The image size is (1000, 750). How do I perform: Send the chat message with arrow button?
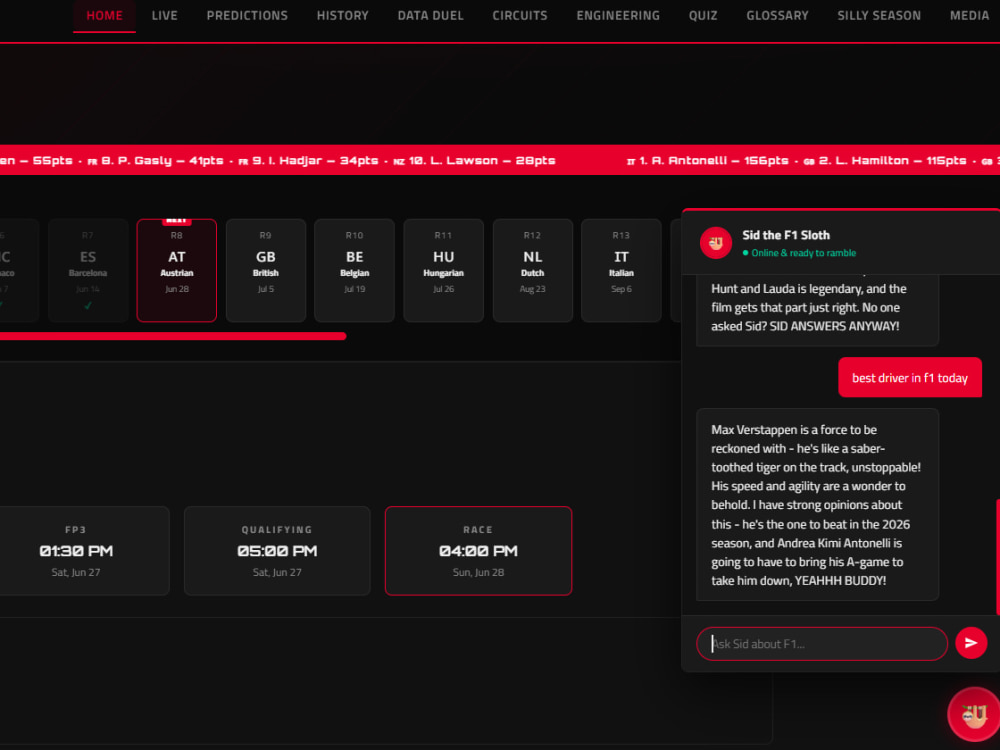point(971,643)
